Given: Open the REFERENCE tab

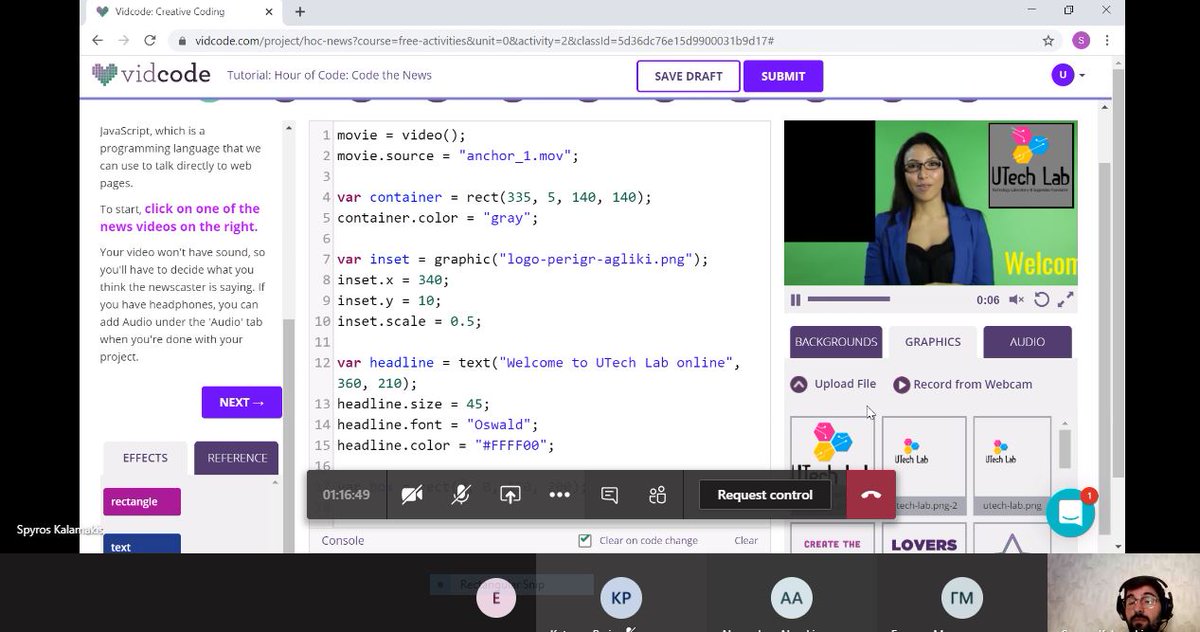Looking at the screenshot, I should coord(237,458).
